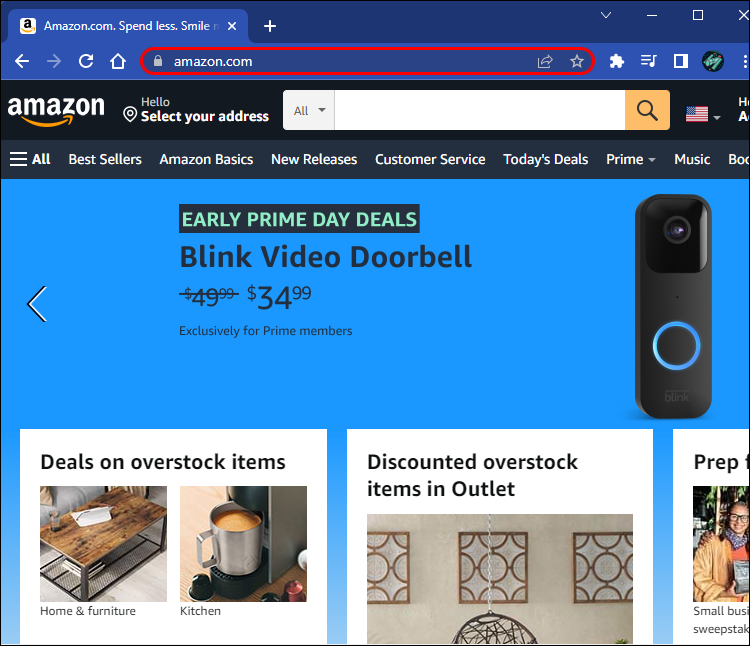
Task: Go to browser home page icon
Action: click(118, 61)
